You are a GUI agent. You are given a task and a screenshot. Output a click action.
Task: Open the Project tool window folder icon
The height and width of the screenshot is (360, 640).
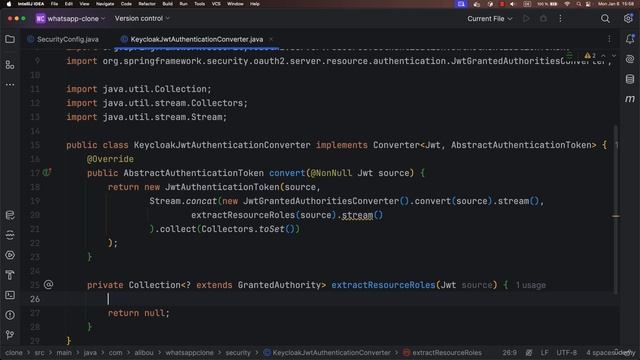(10, 39)
